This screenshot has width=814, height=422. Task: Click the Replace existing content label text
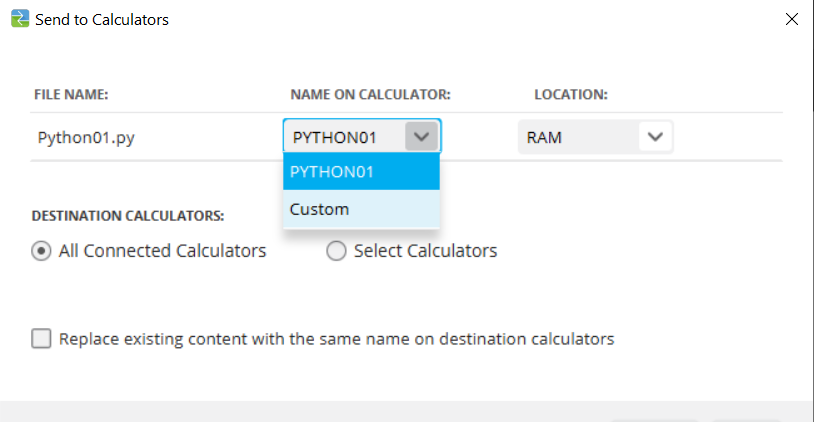click(x=336, y=339)
